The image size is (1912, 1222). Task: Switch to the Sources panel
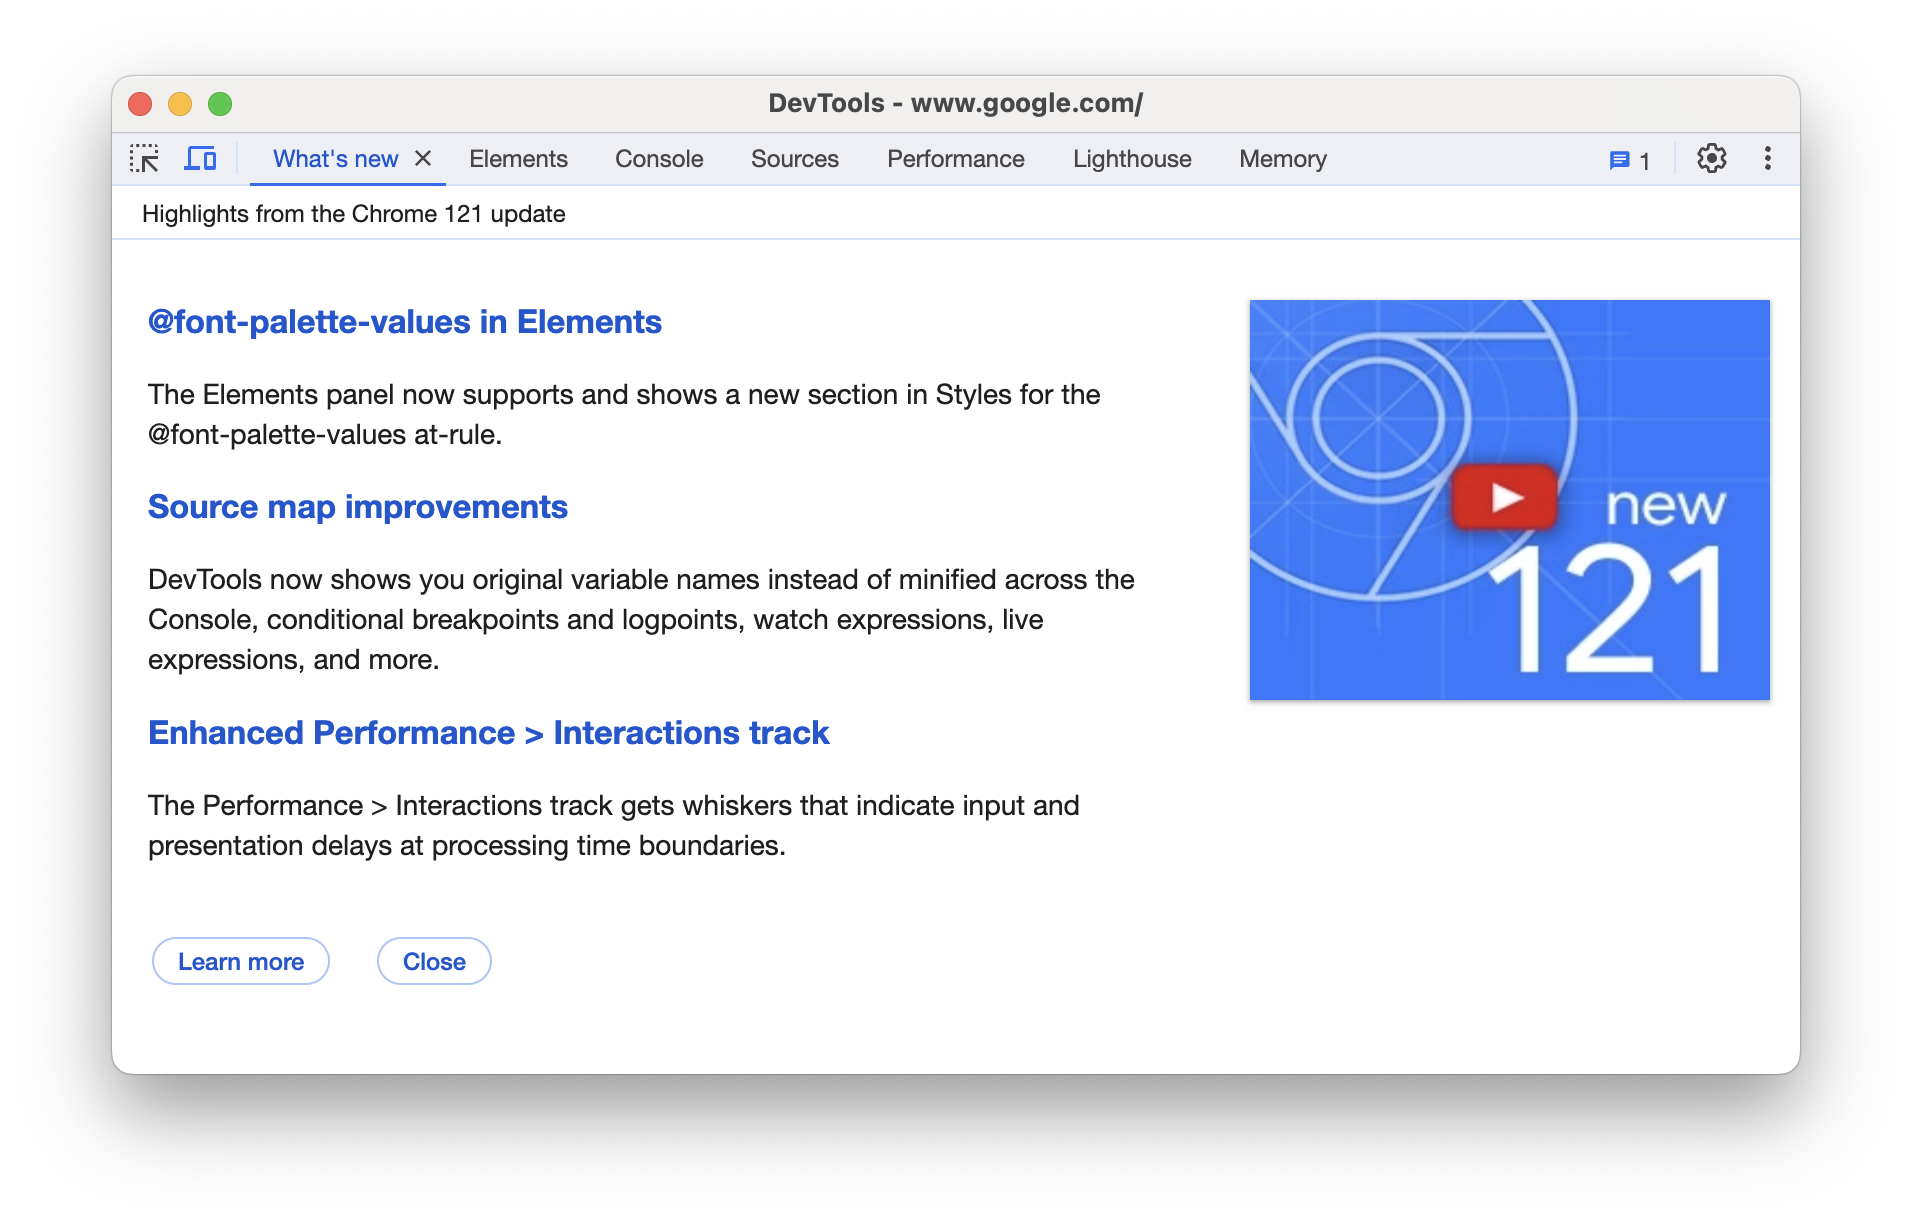(794, 159)
